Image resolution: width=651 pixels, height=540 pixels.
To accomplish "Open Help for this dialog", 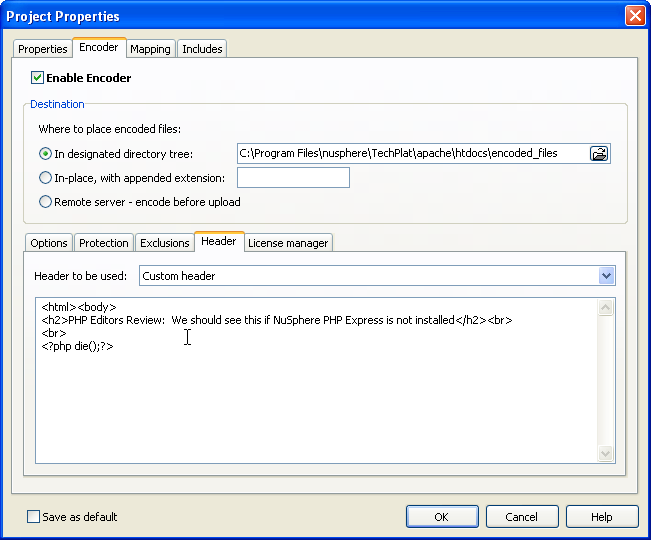I will click(601, 517).
